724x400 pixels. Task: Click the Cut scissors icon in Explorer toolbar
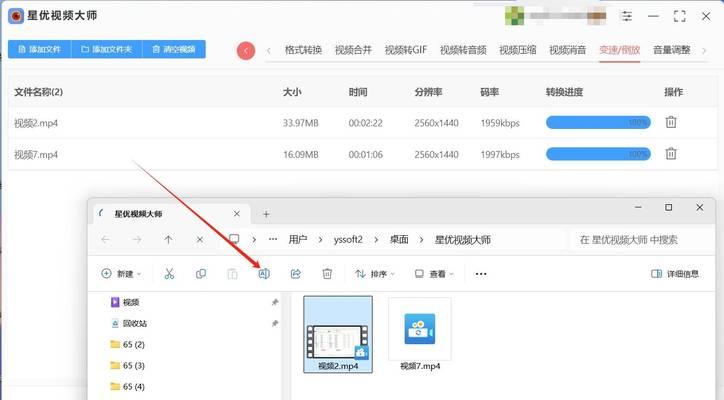169,274
